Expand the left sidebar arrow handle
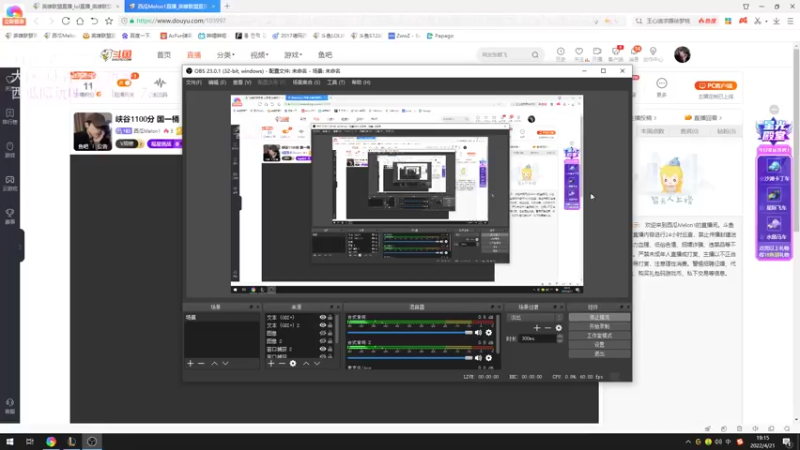800x450 pixels. tap(20, 246)
